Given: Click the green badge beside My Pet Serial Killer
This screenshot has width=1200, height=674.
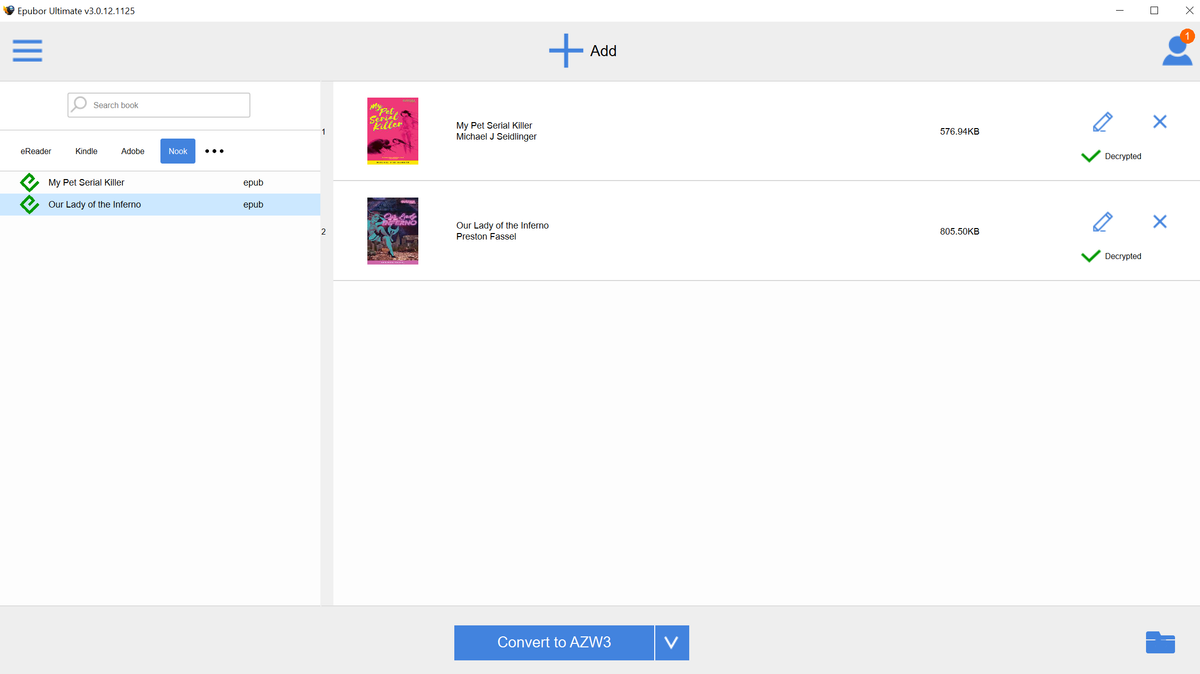Looking at the screenshot, I should click(28, 182).
